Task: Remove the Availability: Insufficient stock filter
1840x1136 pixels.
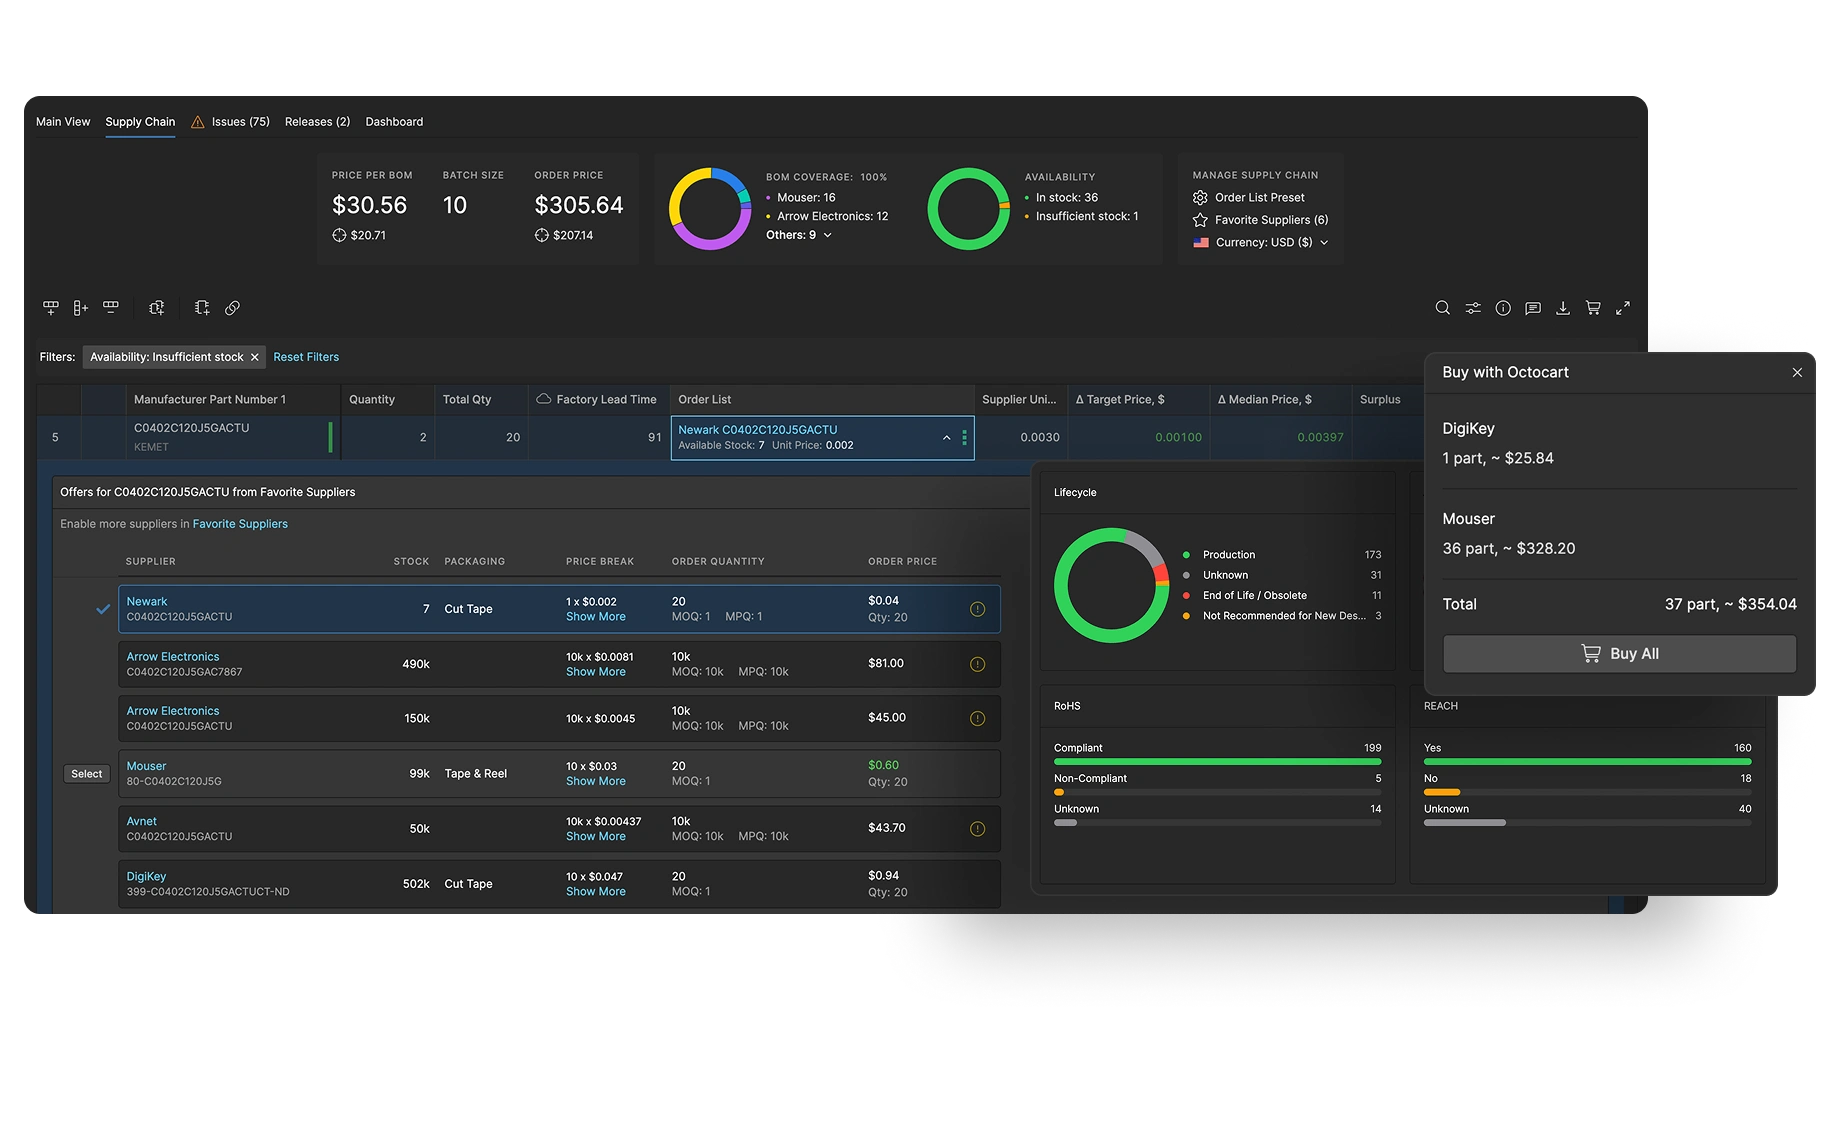Action: [255, 357]
